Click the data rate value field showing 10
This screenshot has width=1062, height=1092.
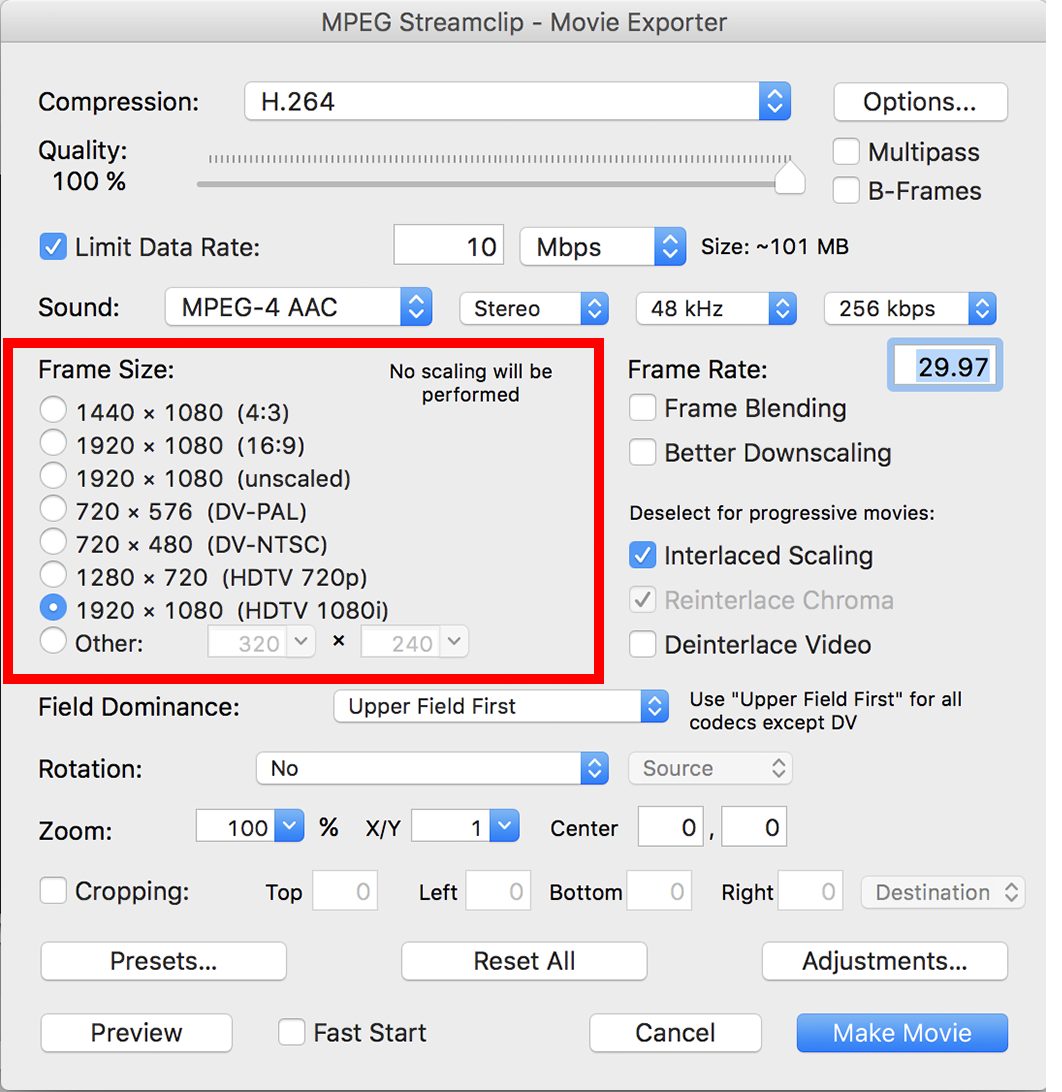[448, 246]
